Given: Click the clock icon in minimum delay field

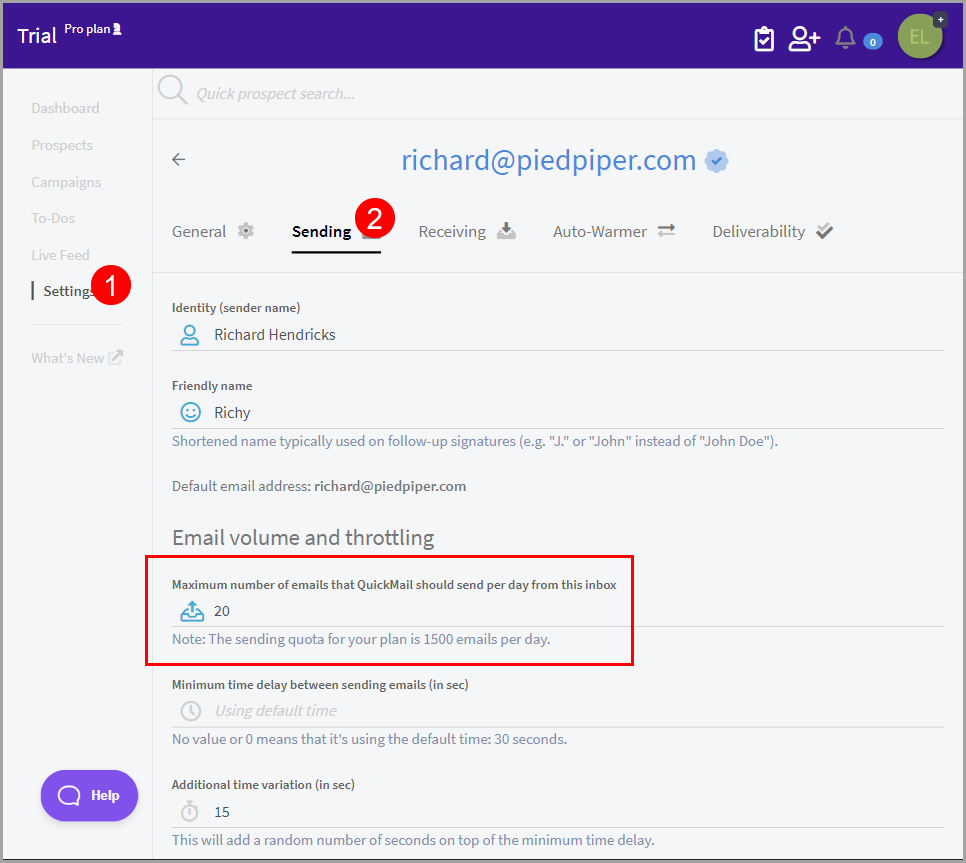Looking at the screenshot, I should click(x=190, y=711).
